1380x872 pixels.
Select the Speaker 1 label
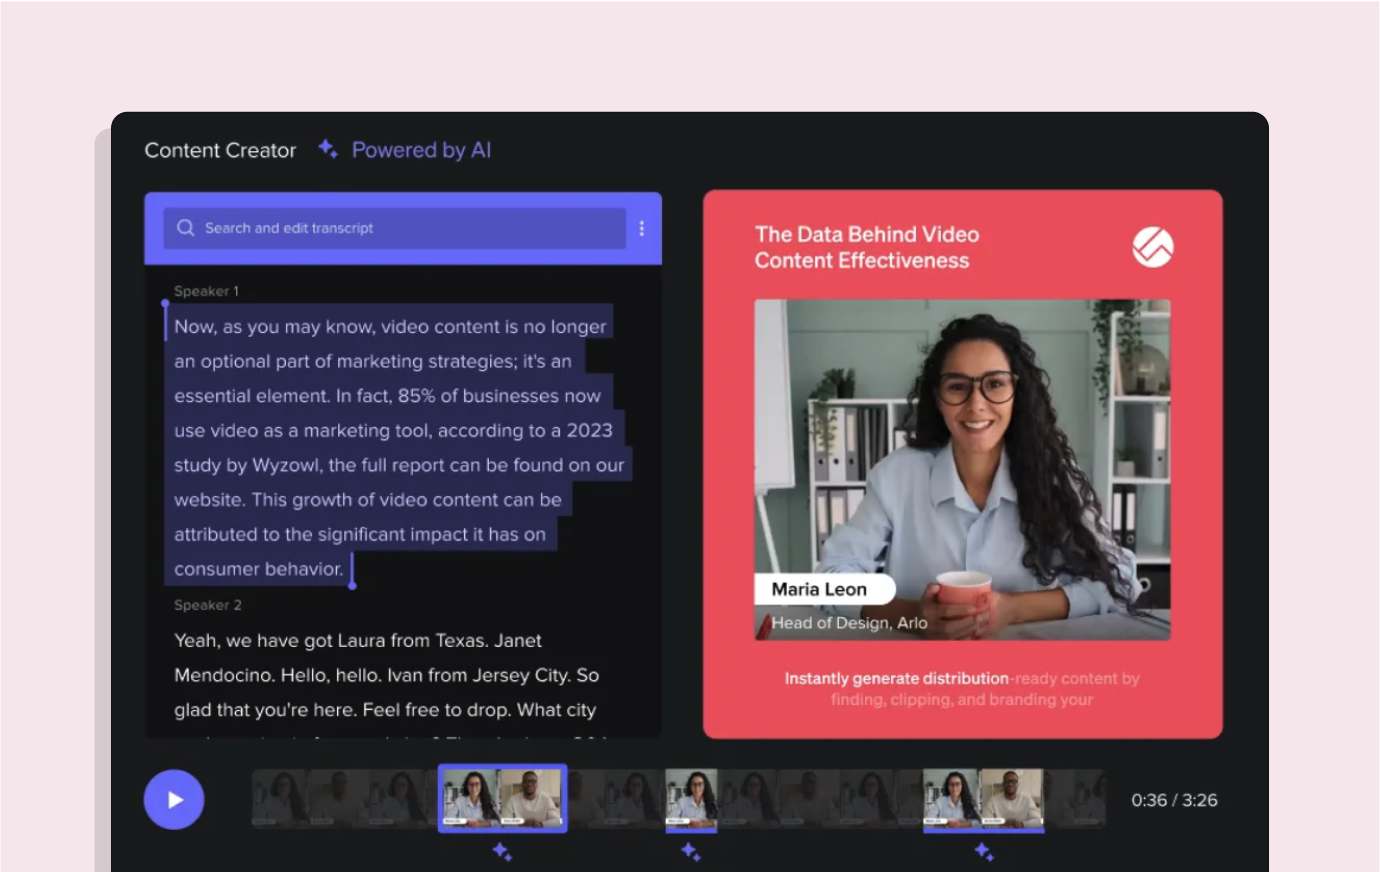tap(206, 291)
